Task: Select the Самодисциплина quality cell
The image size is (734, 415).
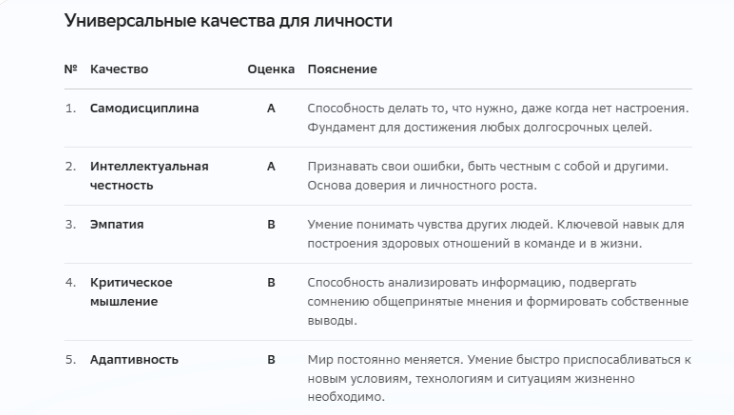Action: (144, 108)
